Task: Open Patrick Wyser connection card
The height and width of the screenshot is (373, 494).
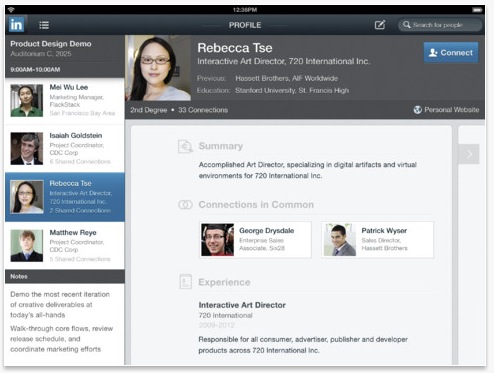Action: [378, 240]
